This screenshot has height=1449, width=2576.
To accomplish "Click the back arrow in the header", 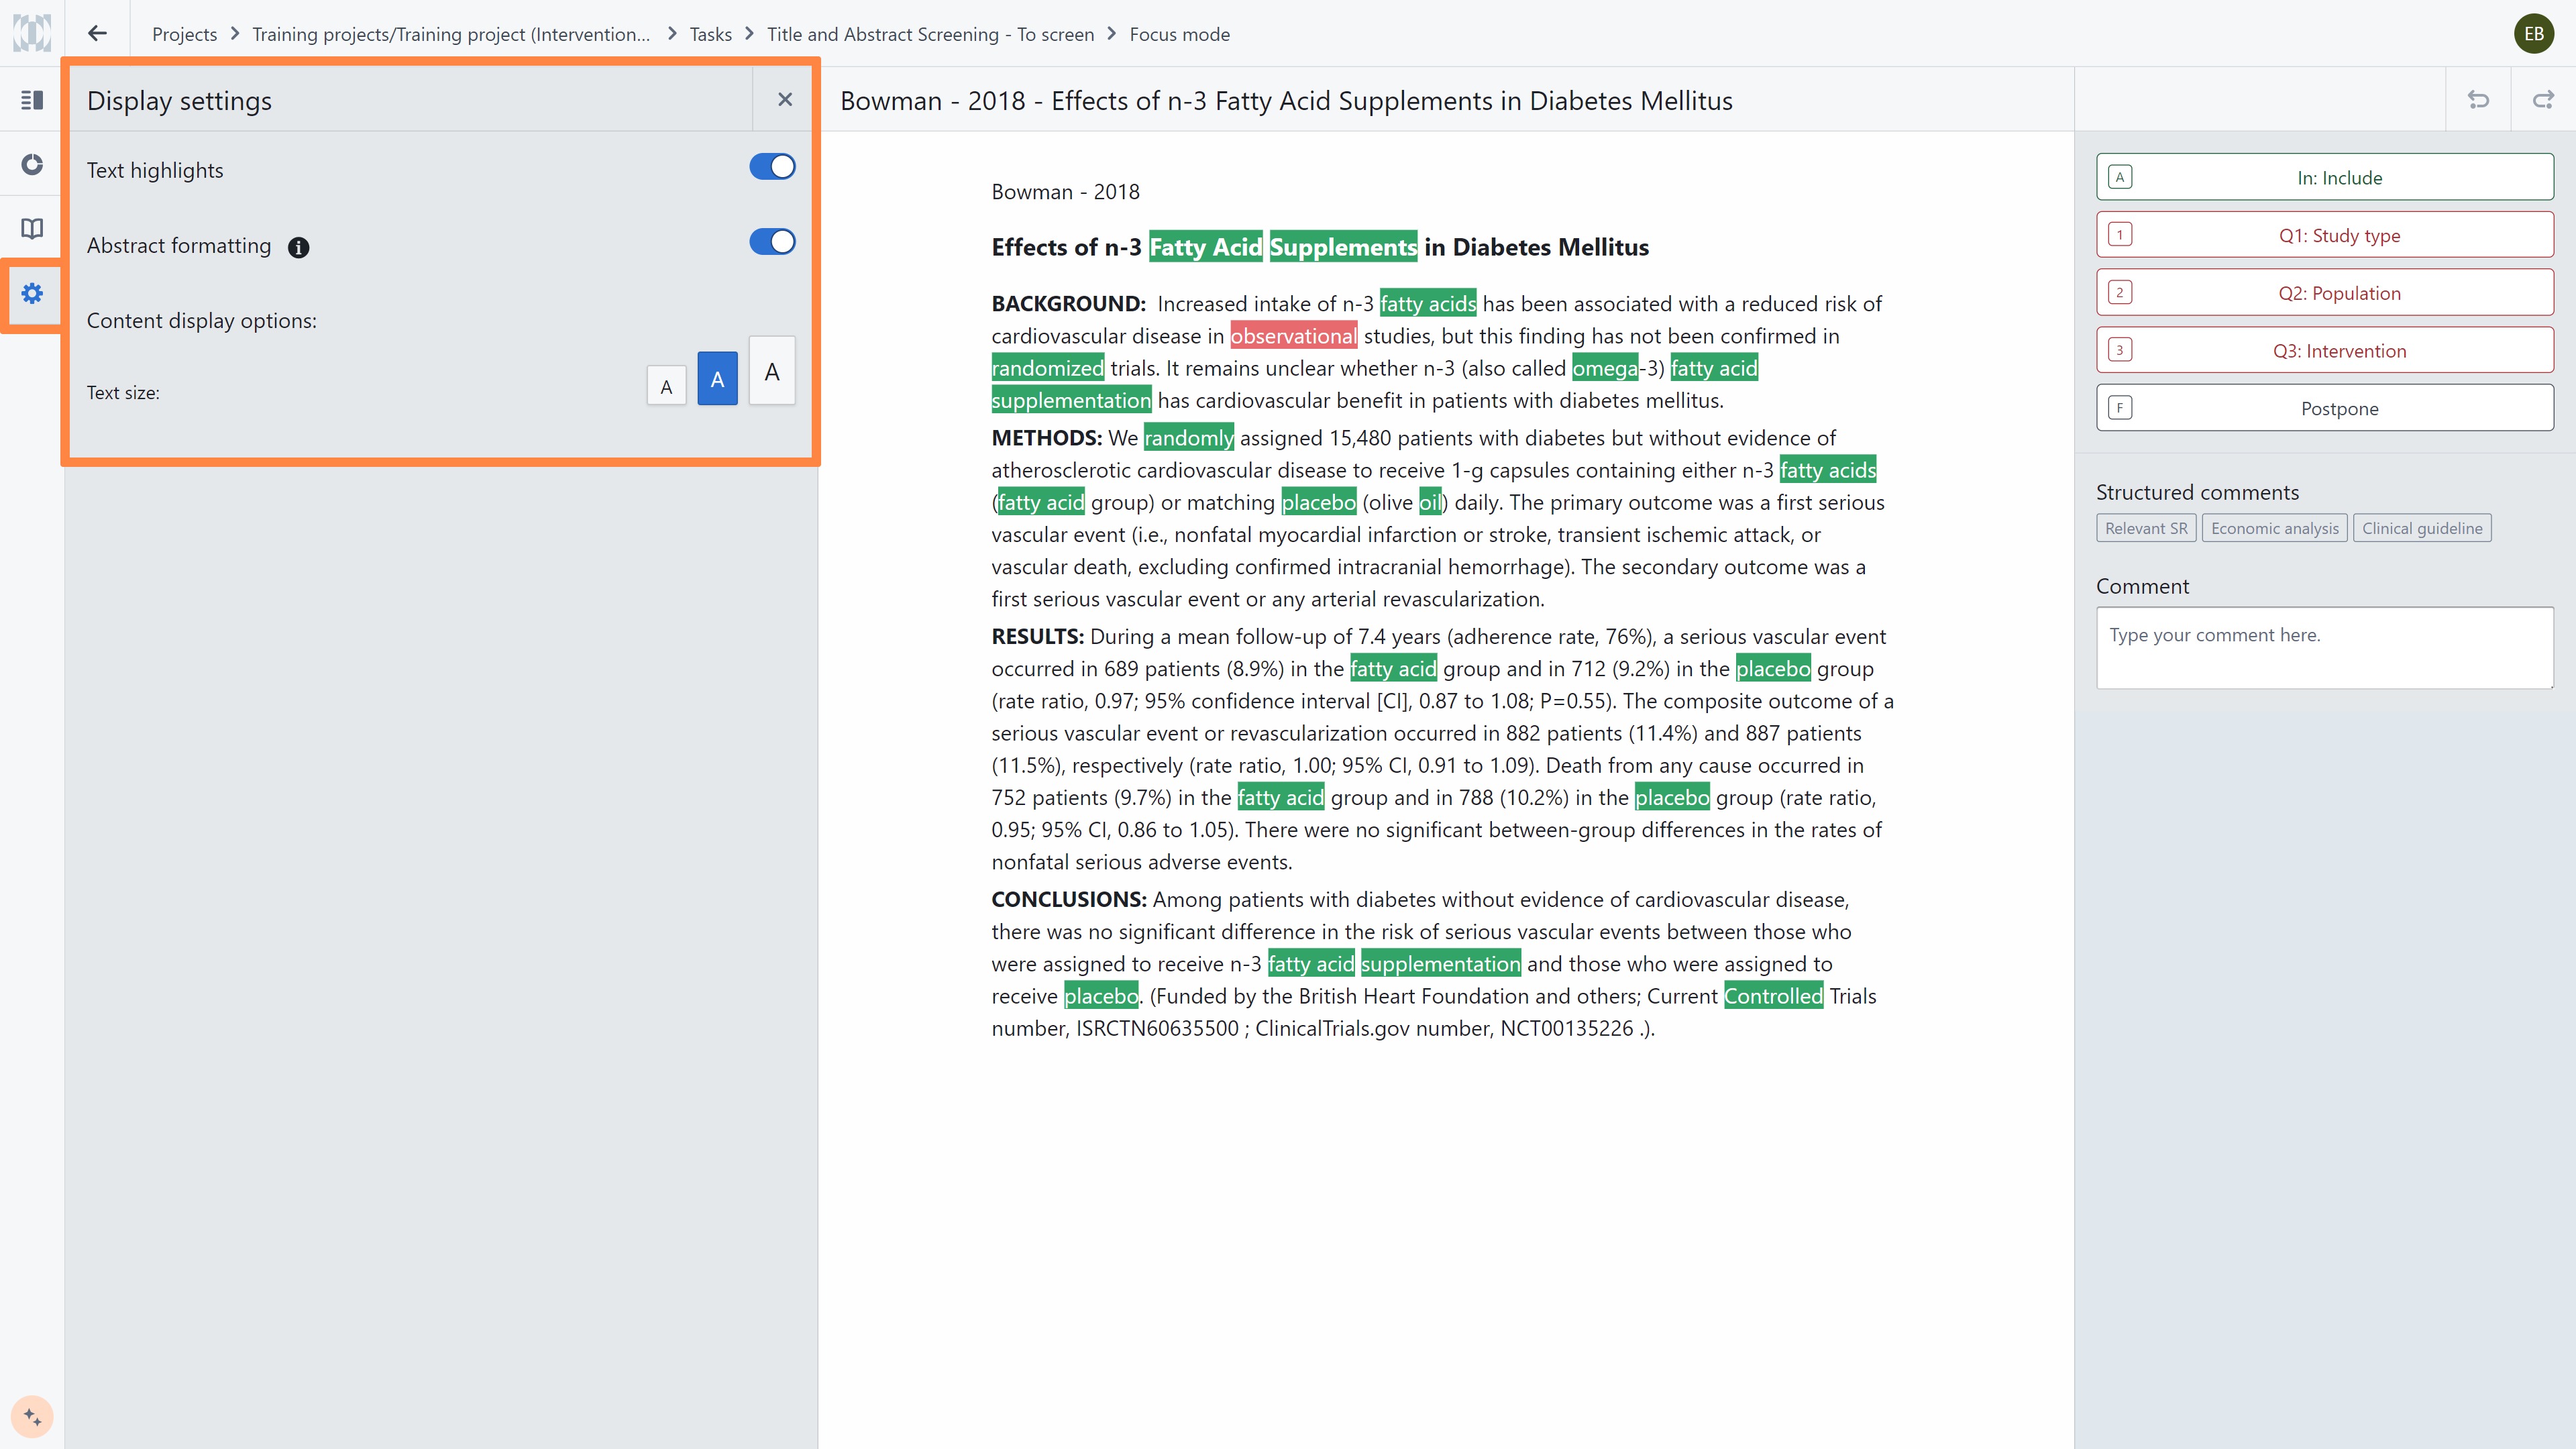I will (x=97, y=33).
